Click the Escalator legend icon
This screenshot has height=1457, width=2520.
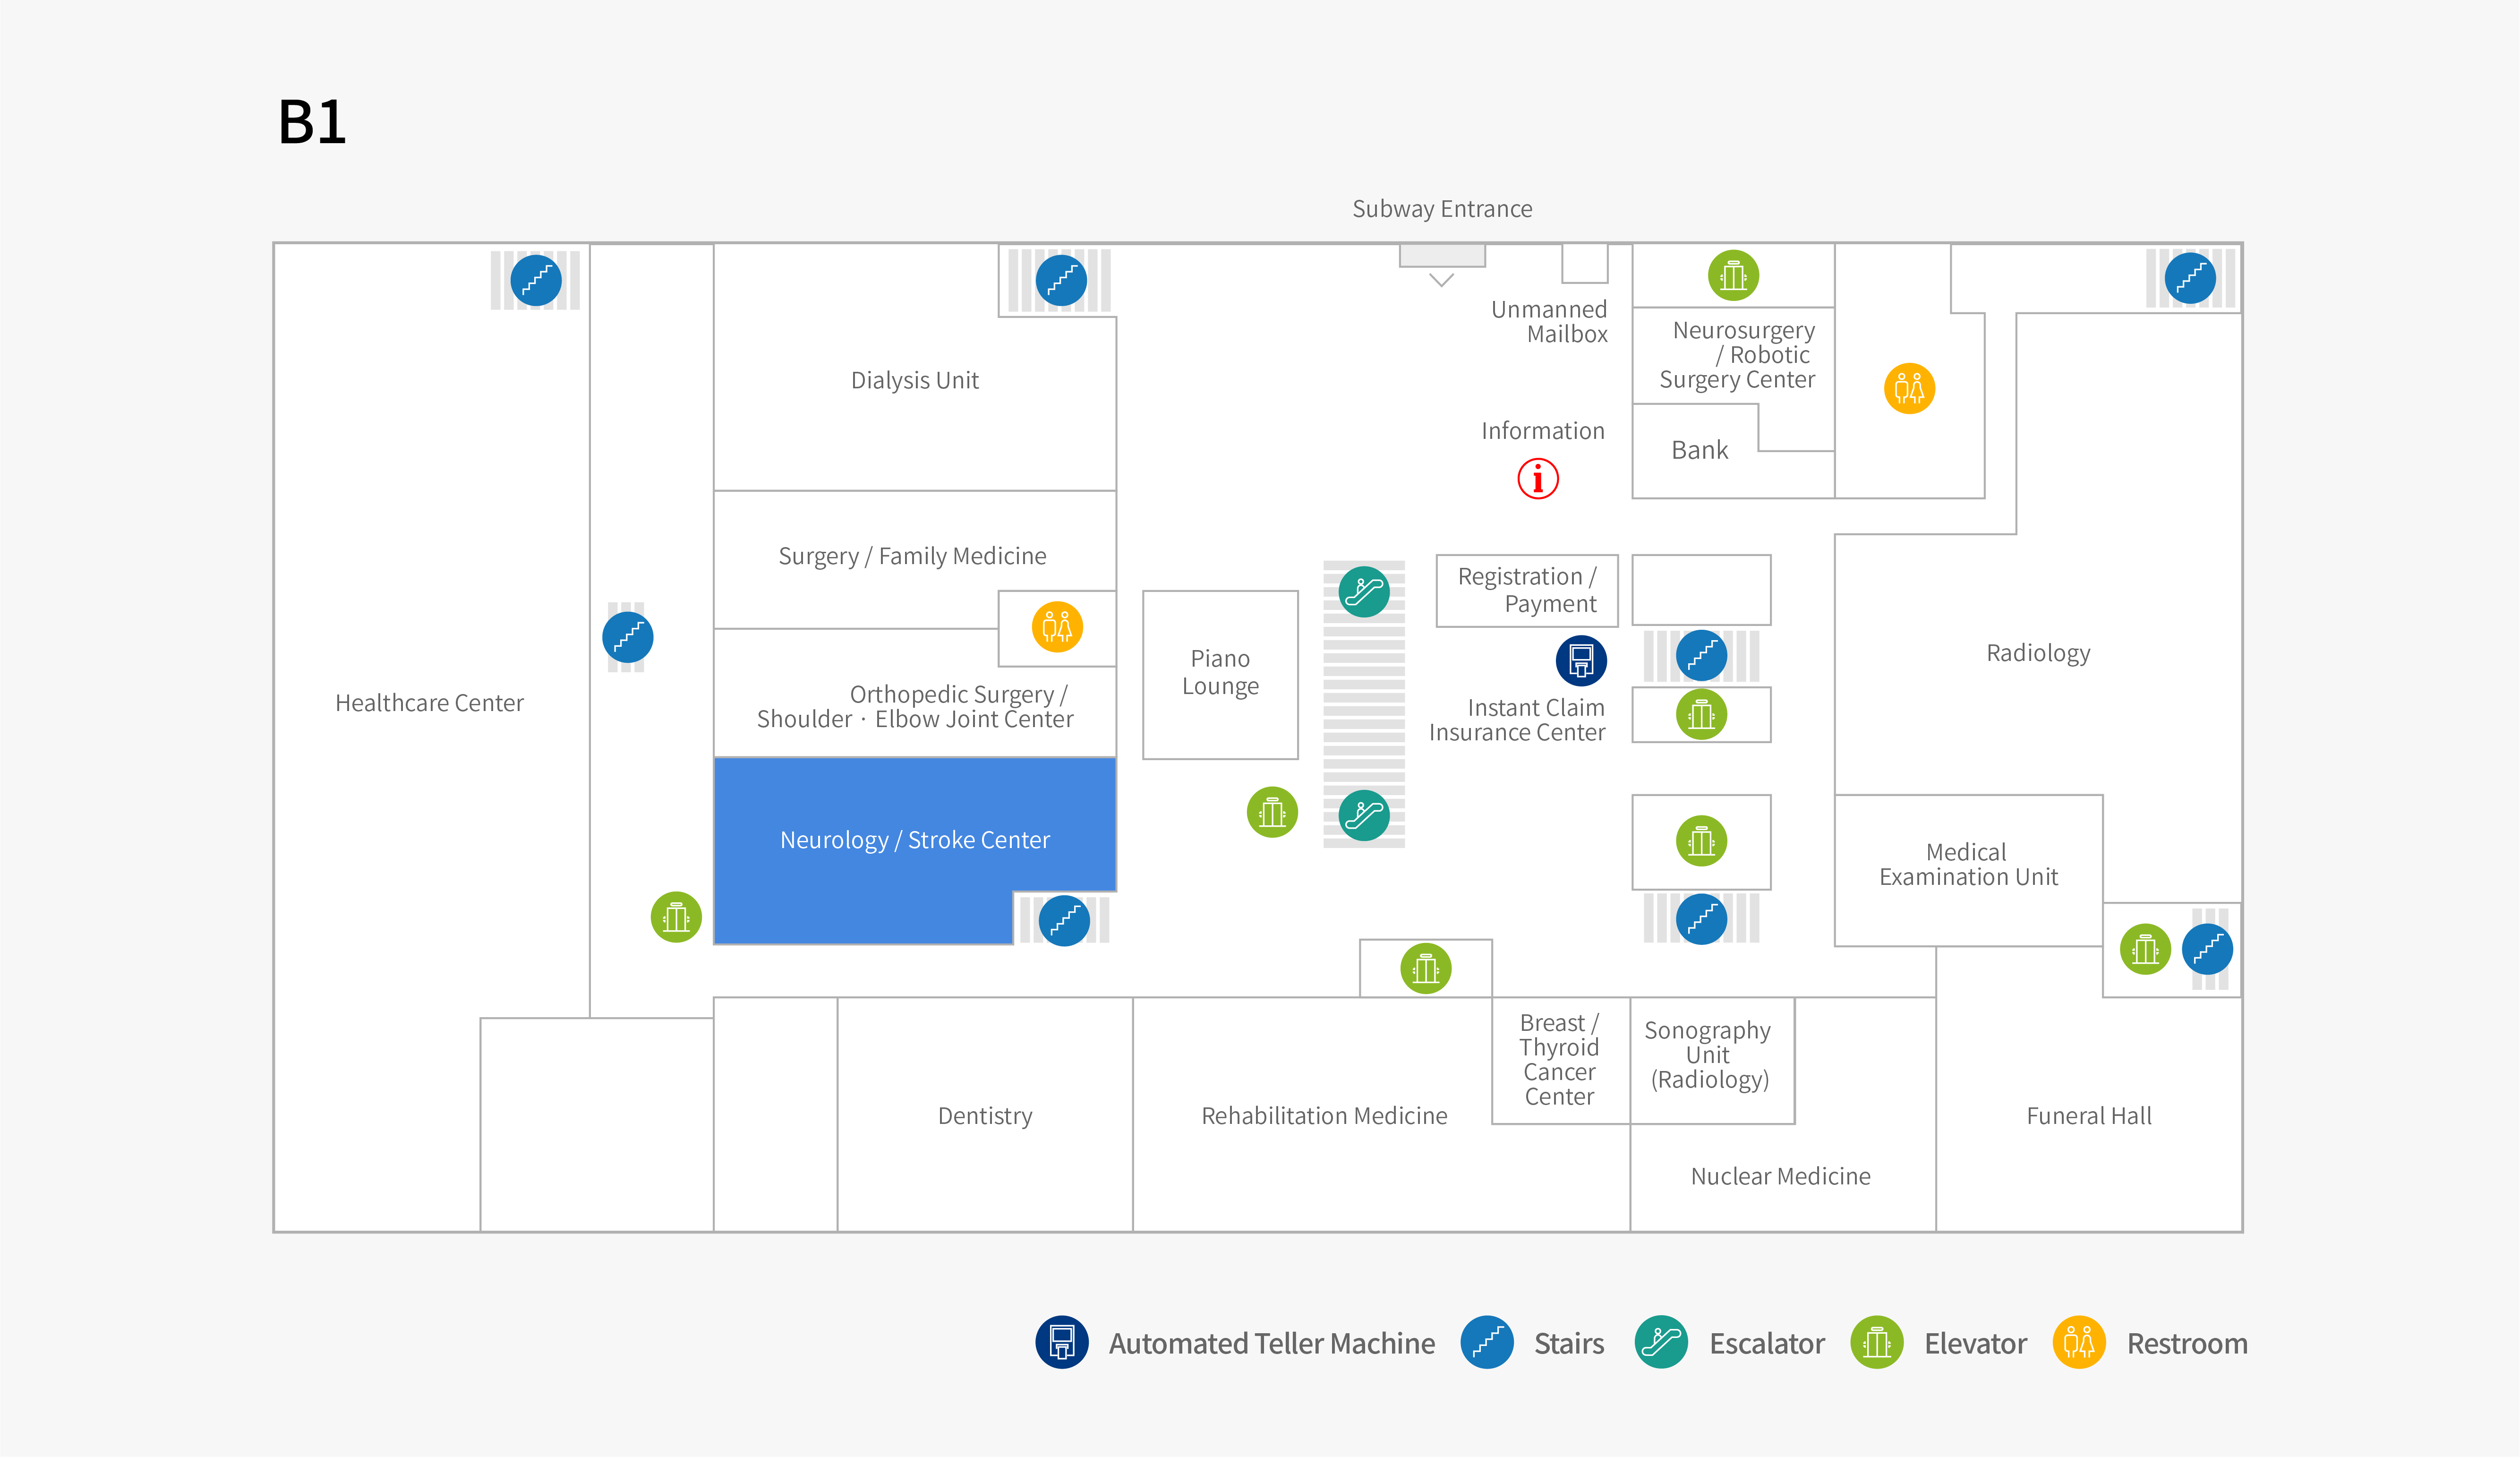[1661, 1342]
